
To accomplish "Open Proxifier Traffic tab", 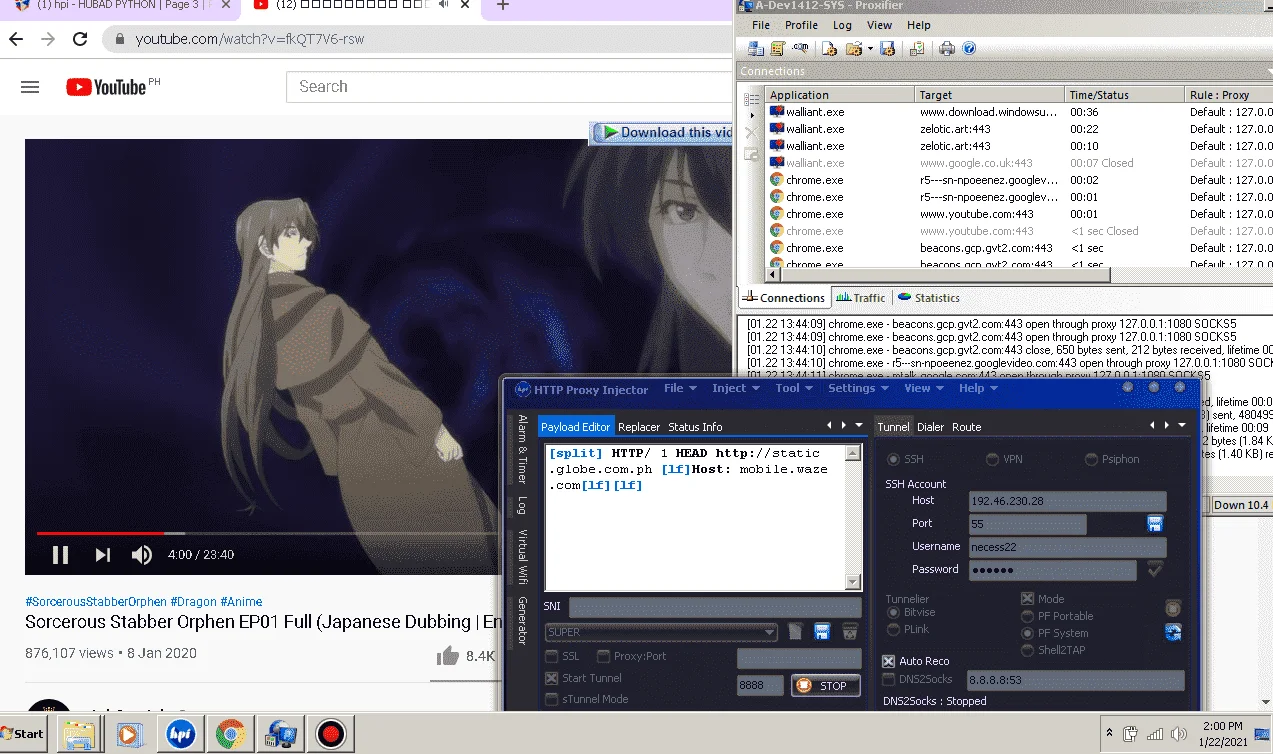I will (x=861, y=298).
